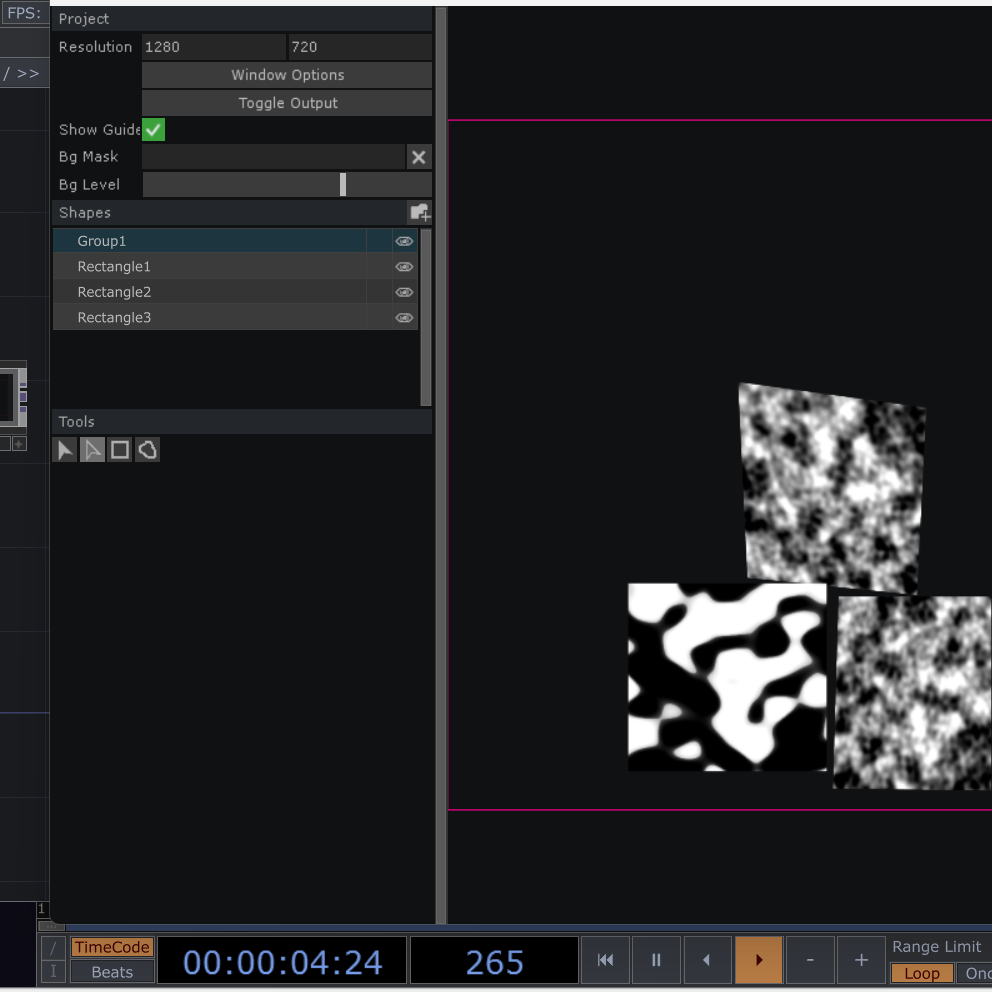Toggle visibility of Group1

point(404,240)
